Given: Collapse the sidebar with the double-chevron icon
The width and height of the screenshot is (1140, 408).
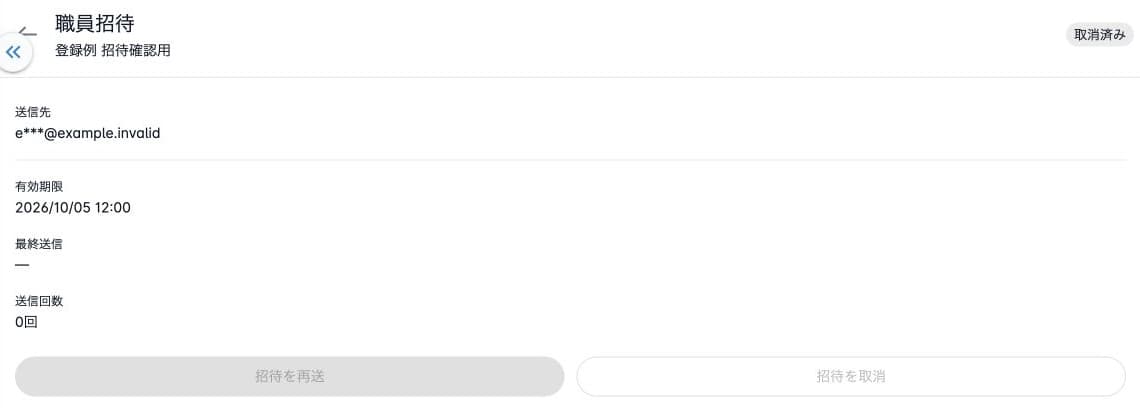Looking at the screenshot, I should pyautogui.click(x=14, y=52).
